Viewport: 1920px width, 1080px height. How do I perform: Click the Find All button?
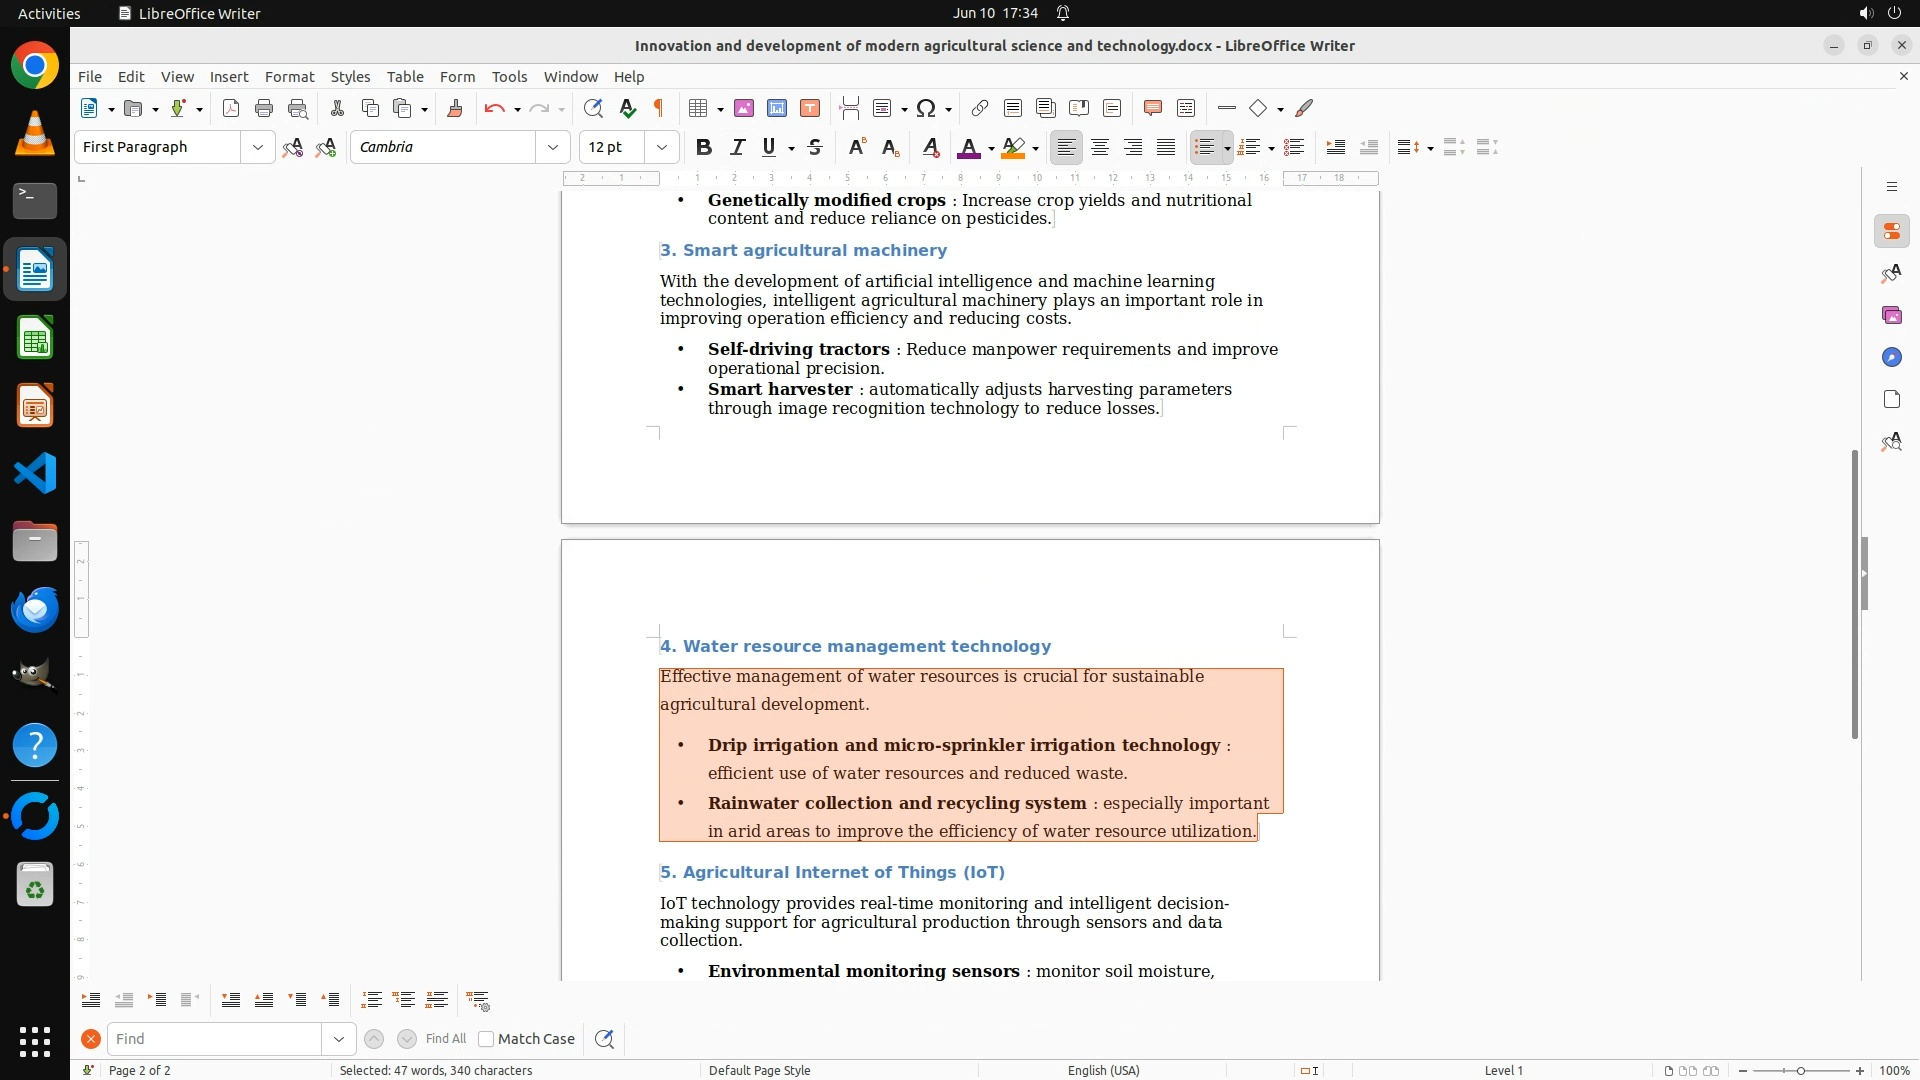click(445, 1039)
